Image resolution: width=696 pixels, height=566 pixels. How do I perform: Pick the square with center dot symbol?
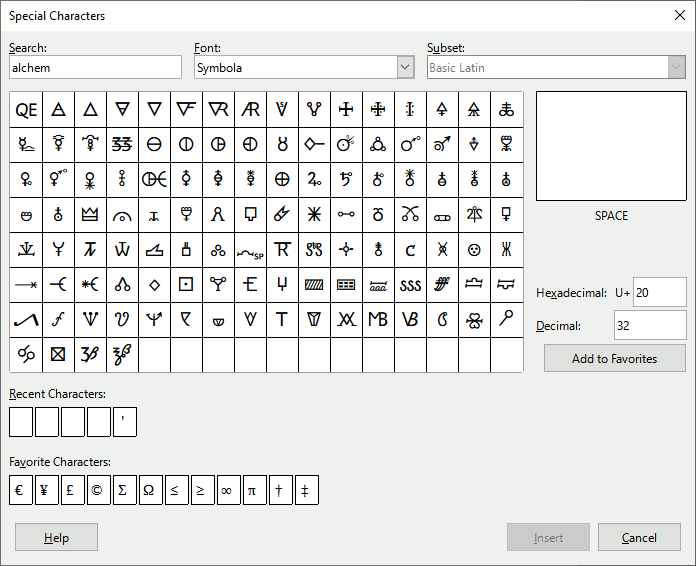(x=186, y=285)
